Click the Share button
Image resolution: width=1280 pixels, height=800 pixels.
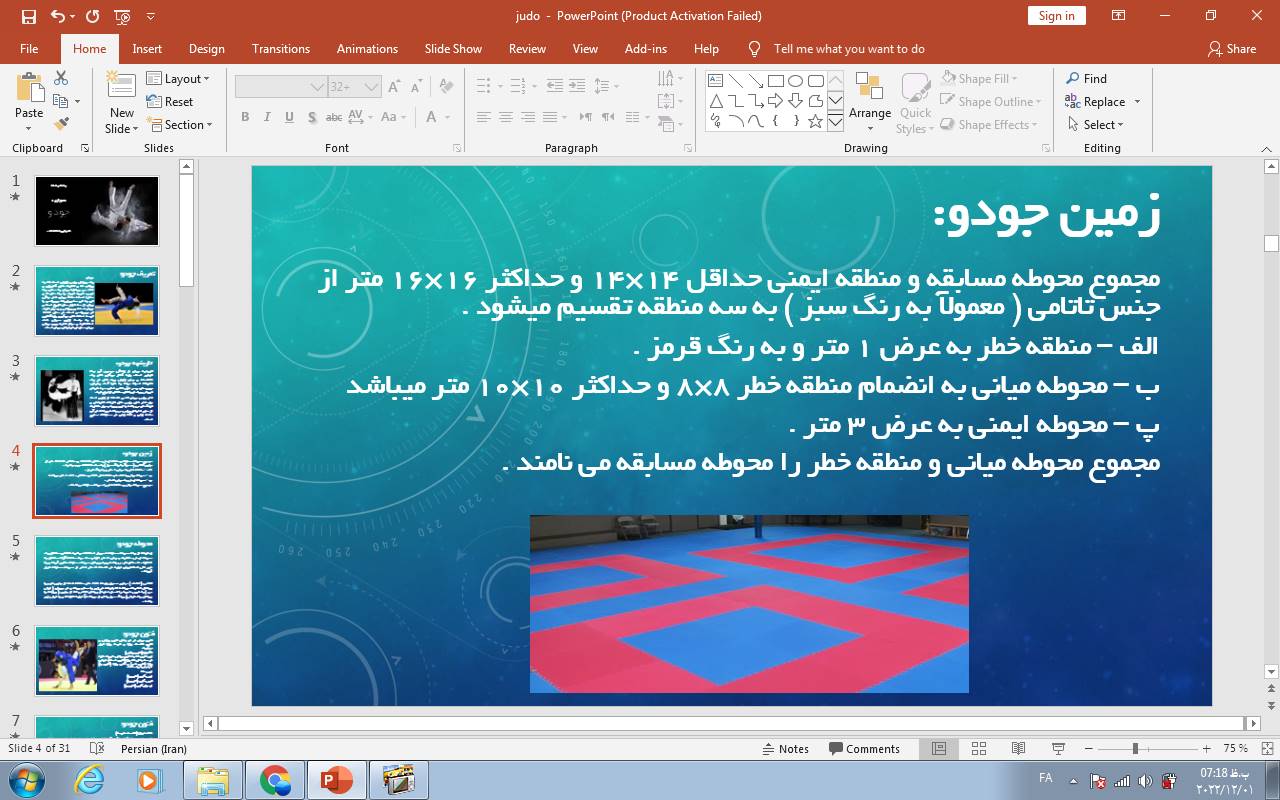1232,49
